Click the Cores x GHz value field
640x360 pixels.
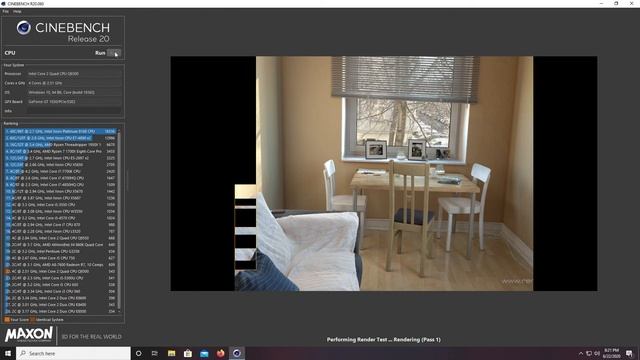click(x=74, y=83)
